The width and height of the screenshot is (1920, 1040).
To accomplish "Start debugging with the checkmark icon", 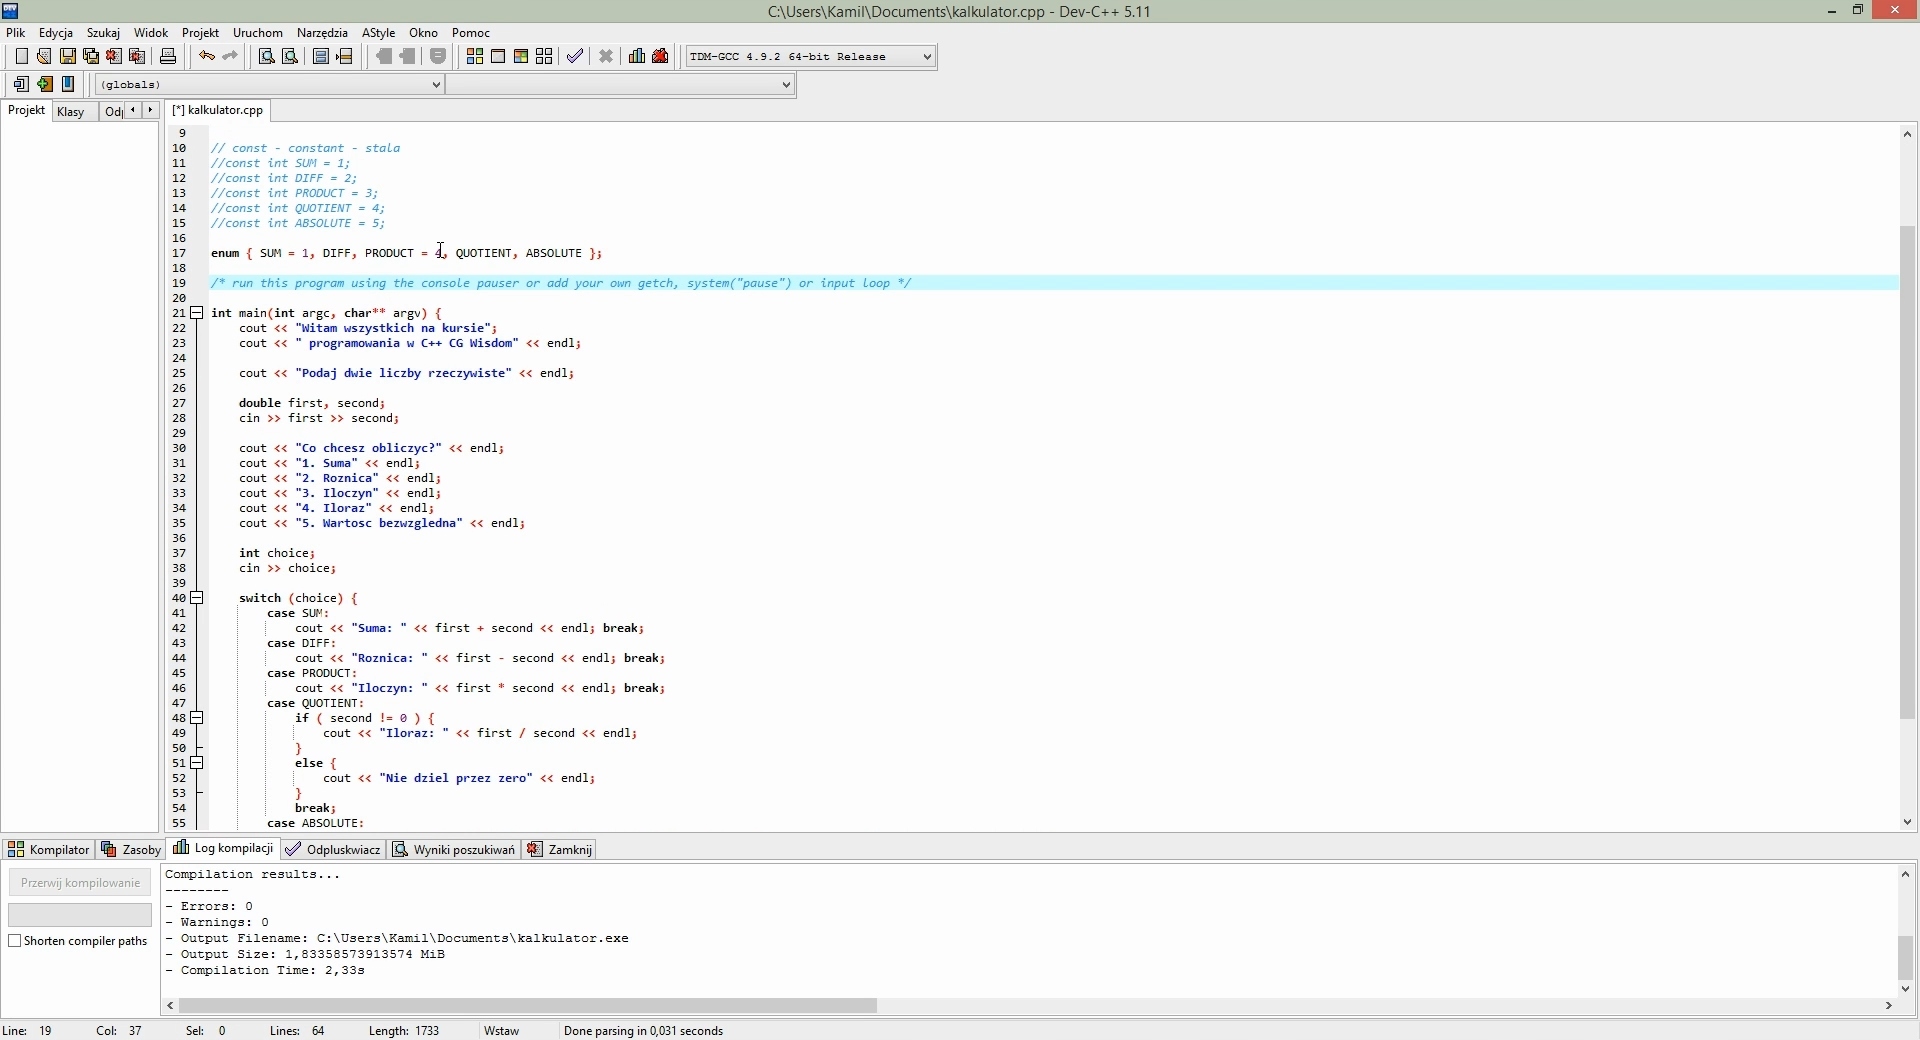I will pos(575,57).
